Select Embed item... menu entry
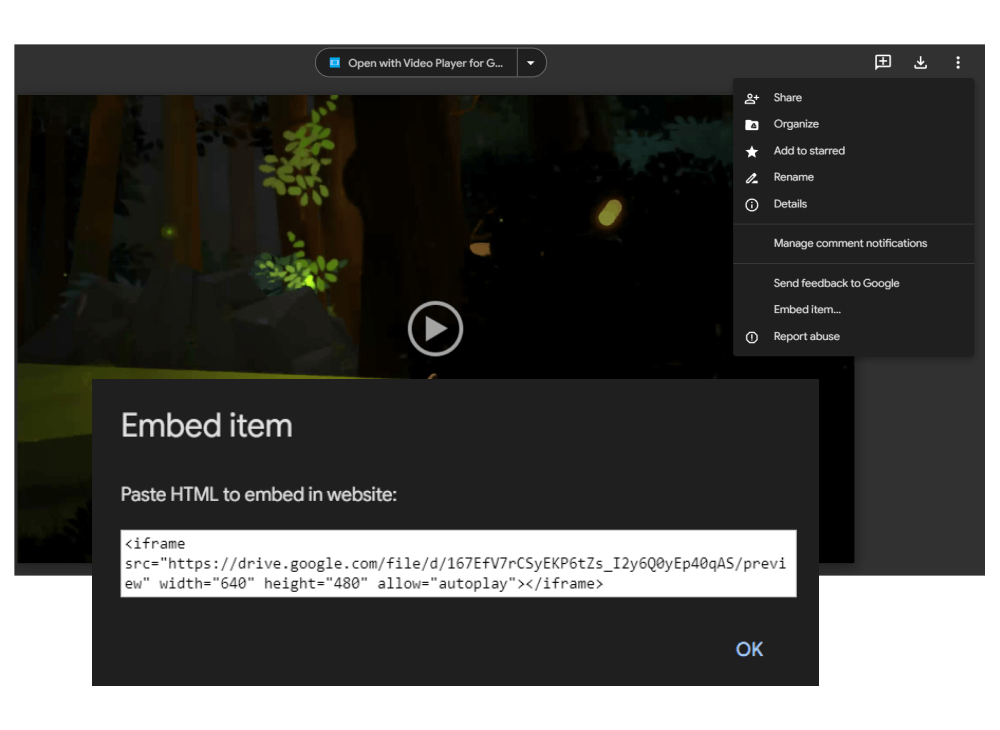The image size is (1000, 730). (853, 310)
